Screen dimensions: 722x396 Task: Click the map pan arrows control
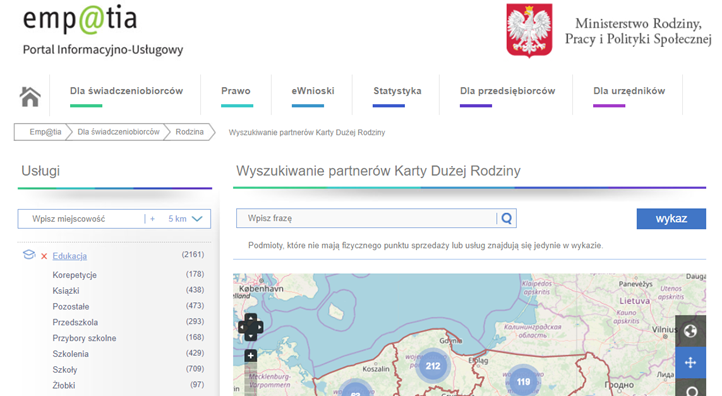tap(250, 327)
